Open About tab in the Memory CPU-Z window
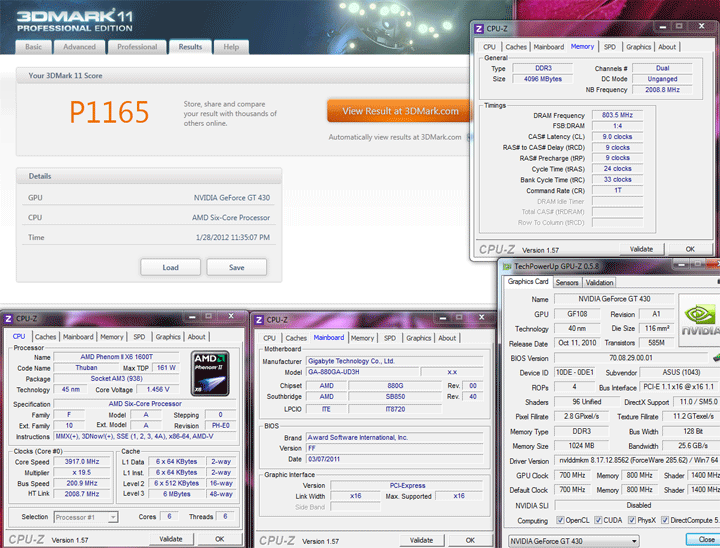 tap(667, 47)
